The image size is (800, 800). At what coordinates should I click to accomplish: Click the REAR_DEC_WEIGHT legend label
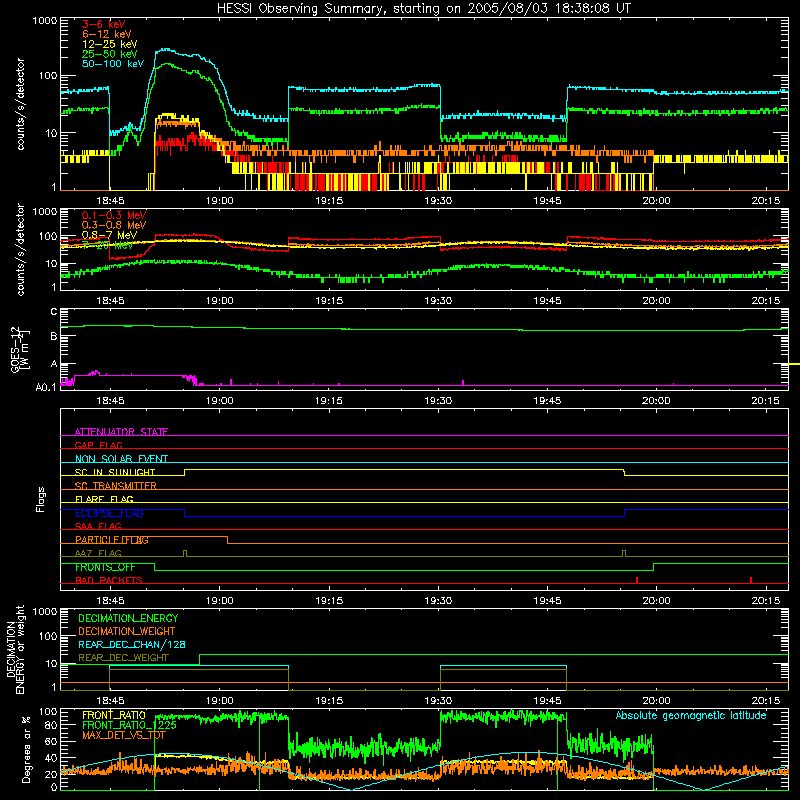pos(123,658)
